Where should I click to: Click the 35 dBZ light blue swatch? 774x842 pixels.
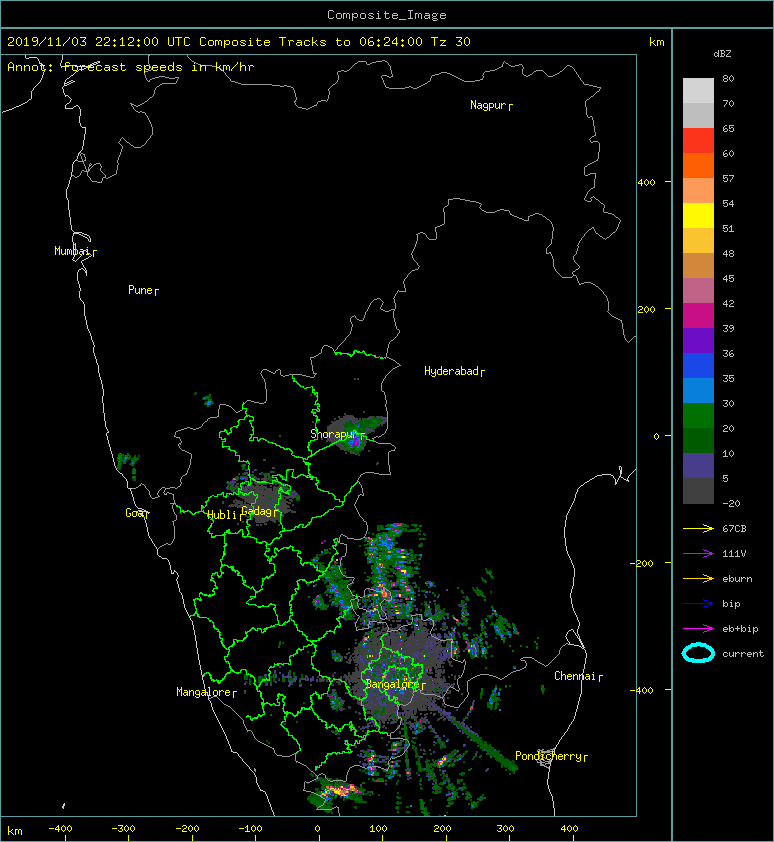(x=698, y=390)
